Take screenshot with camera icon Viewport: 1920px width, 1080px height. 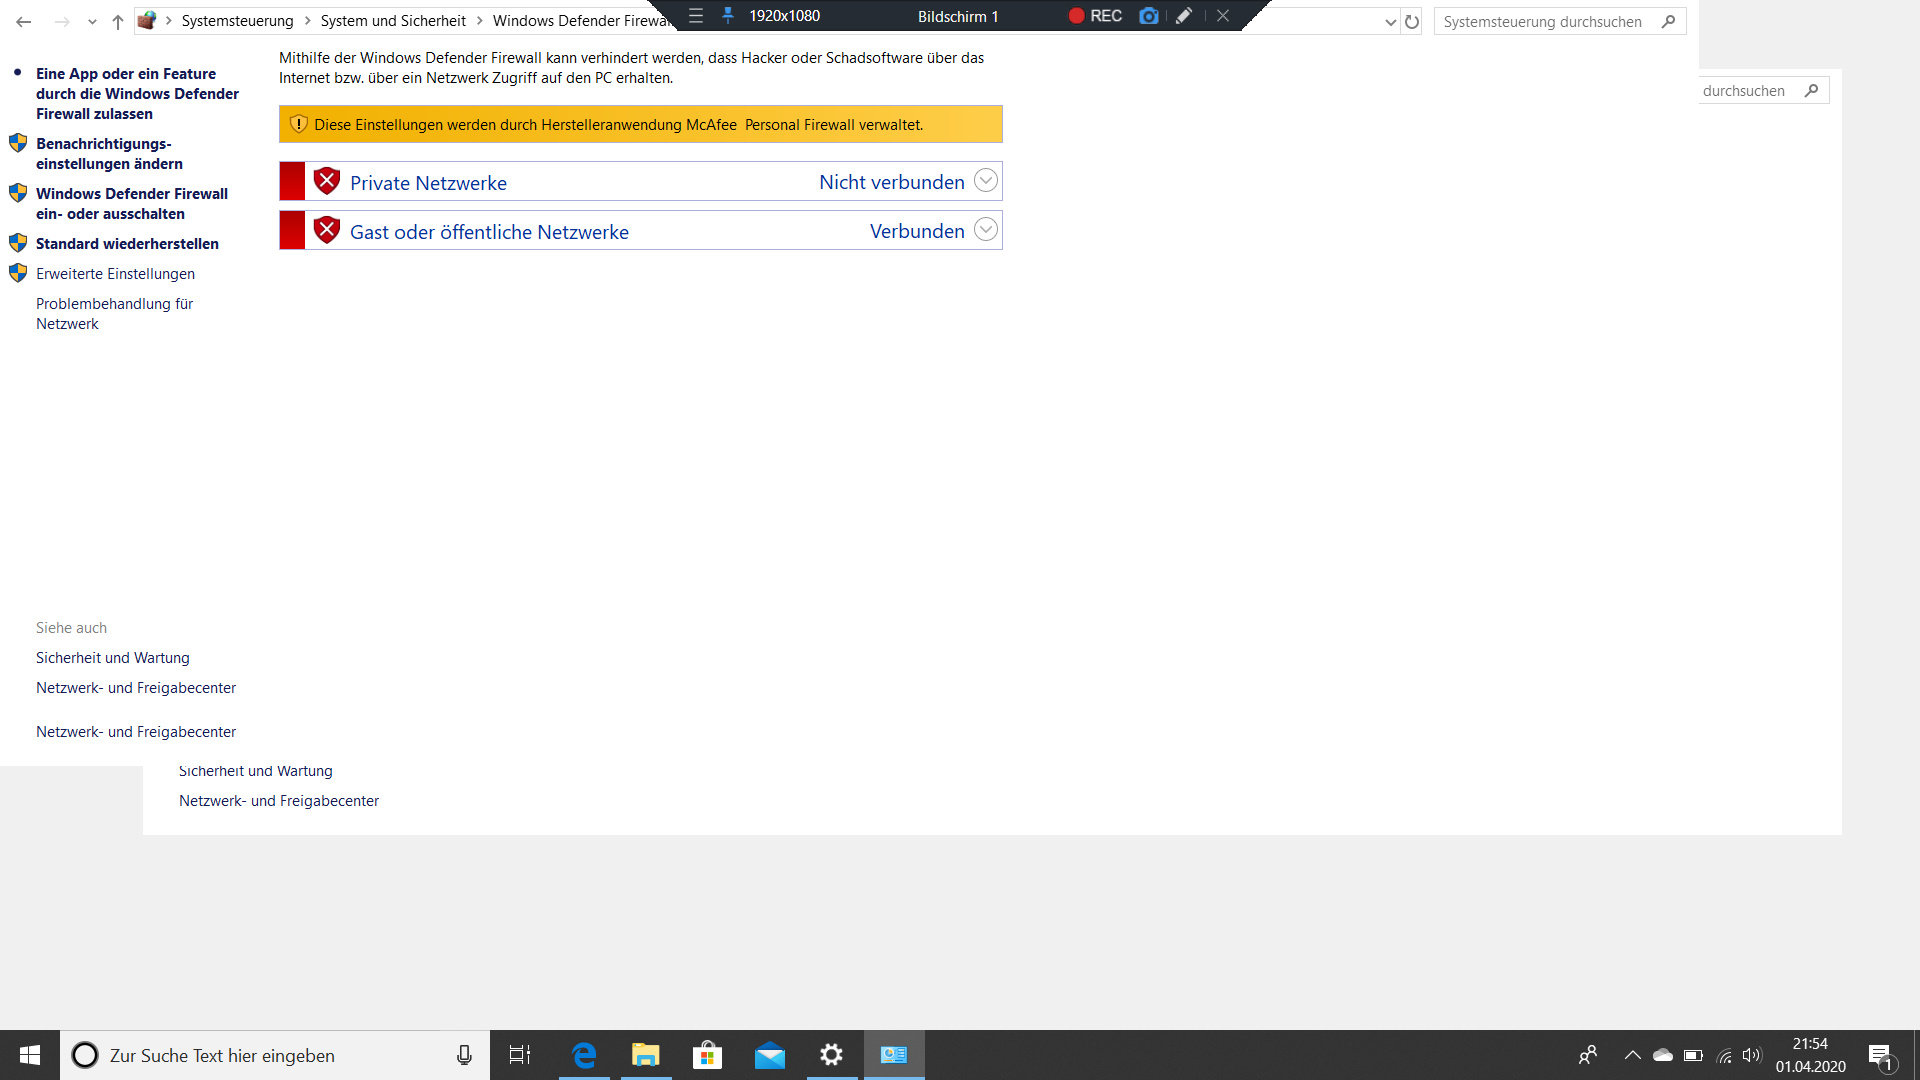pos(1149,16)
